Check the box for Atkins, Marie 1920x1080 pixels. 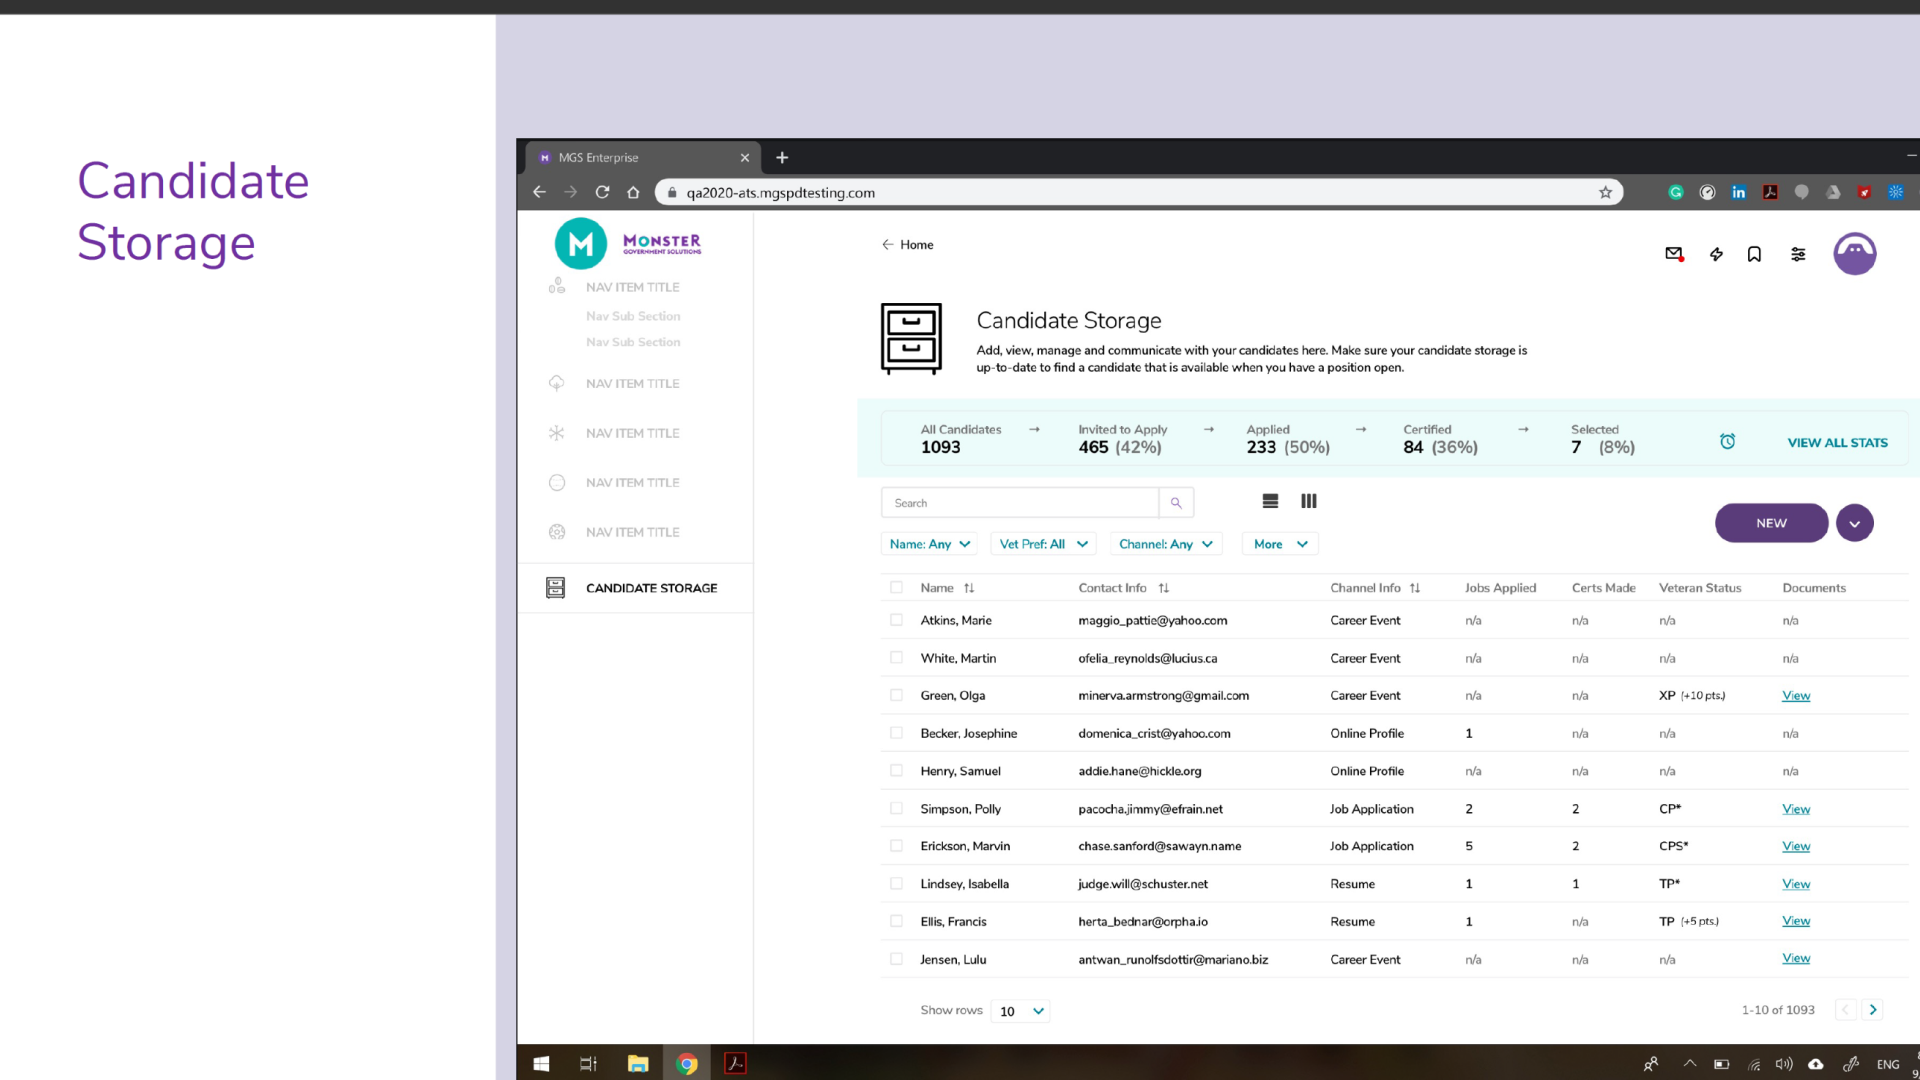click(896, 620)
